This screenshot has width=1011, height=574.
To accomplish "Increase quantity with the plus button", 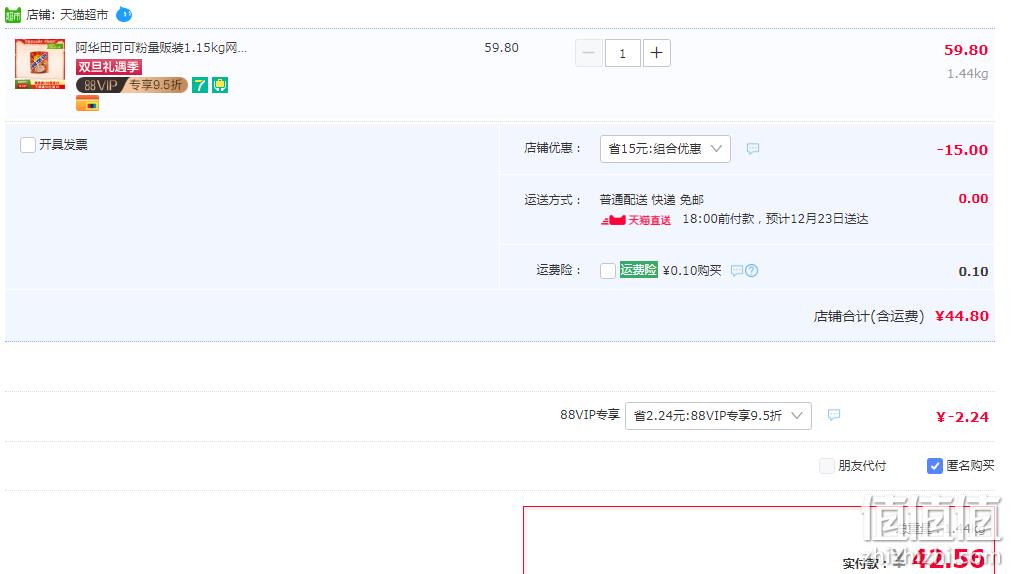I will pyautogui.click(x=656, y=53).
